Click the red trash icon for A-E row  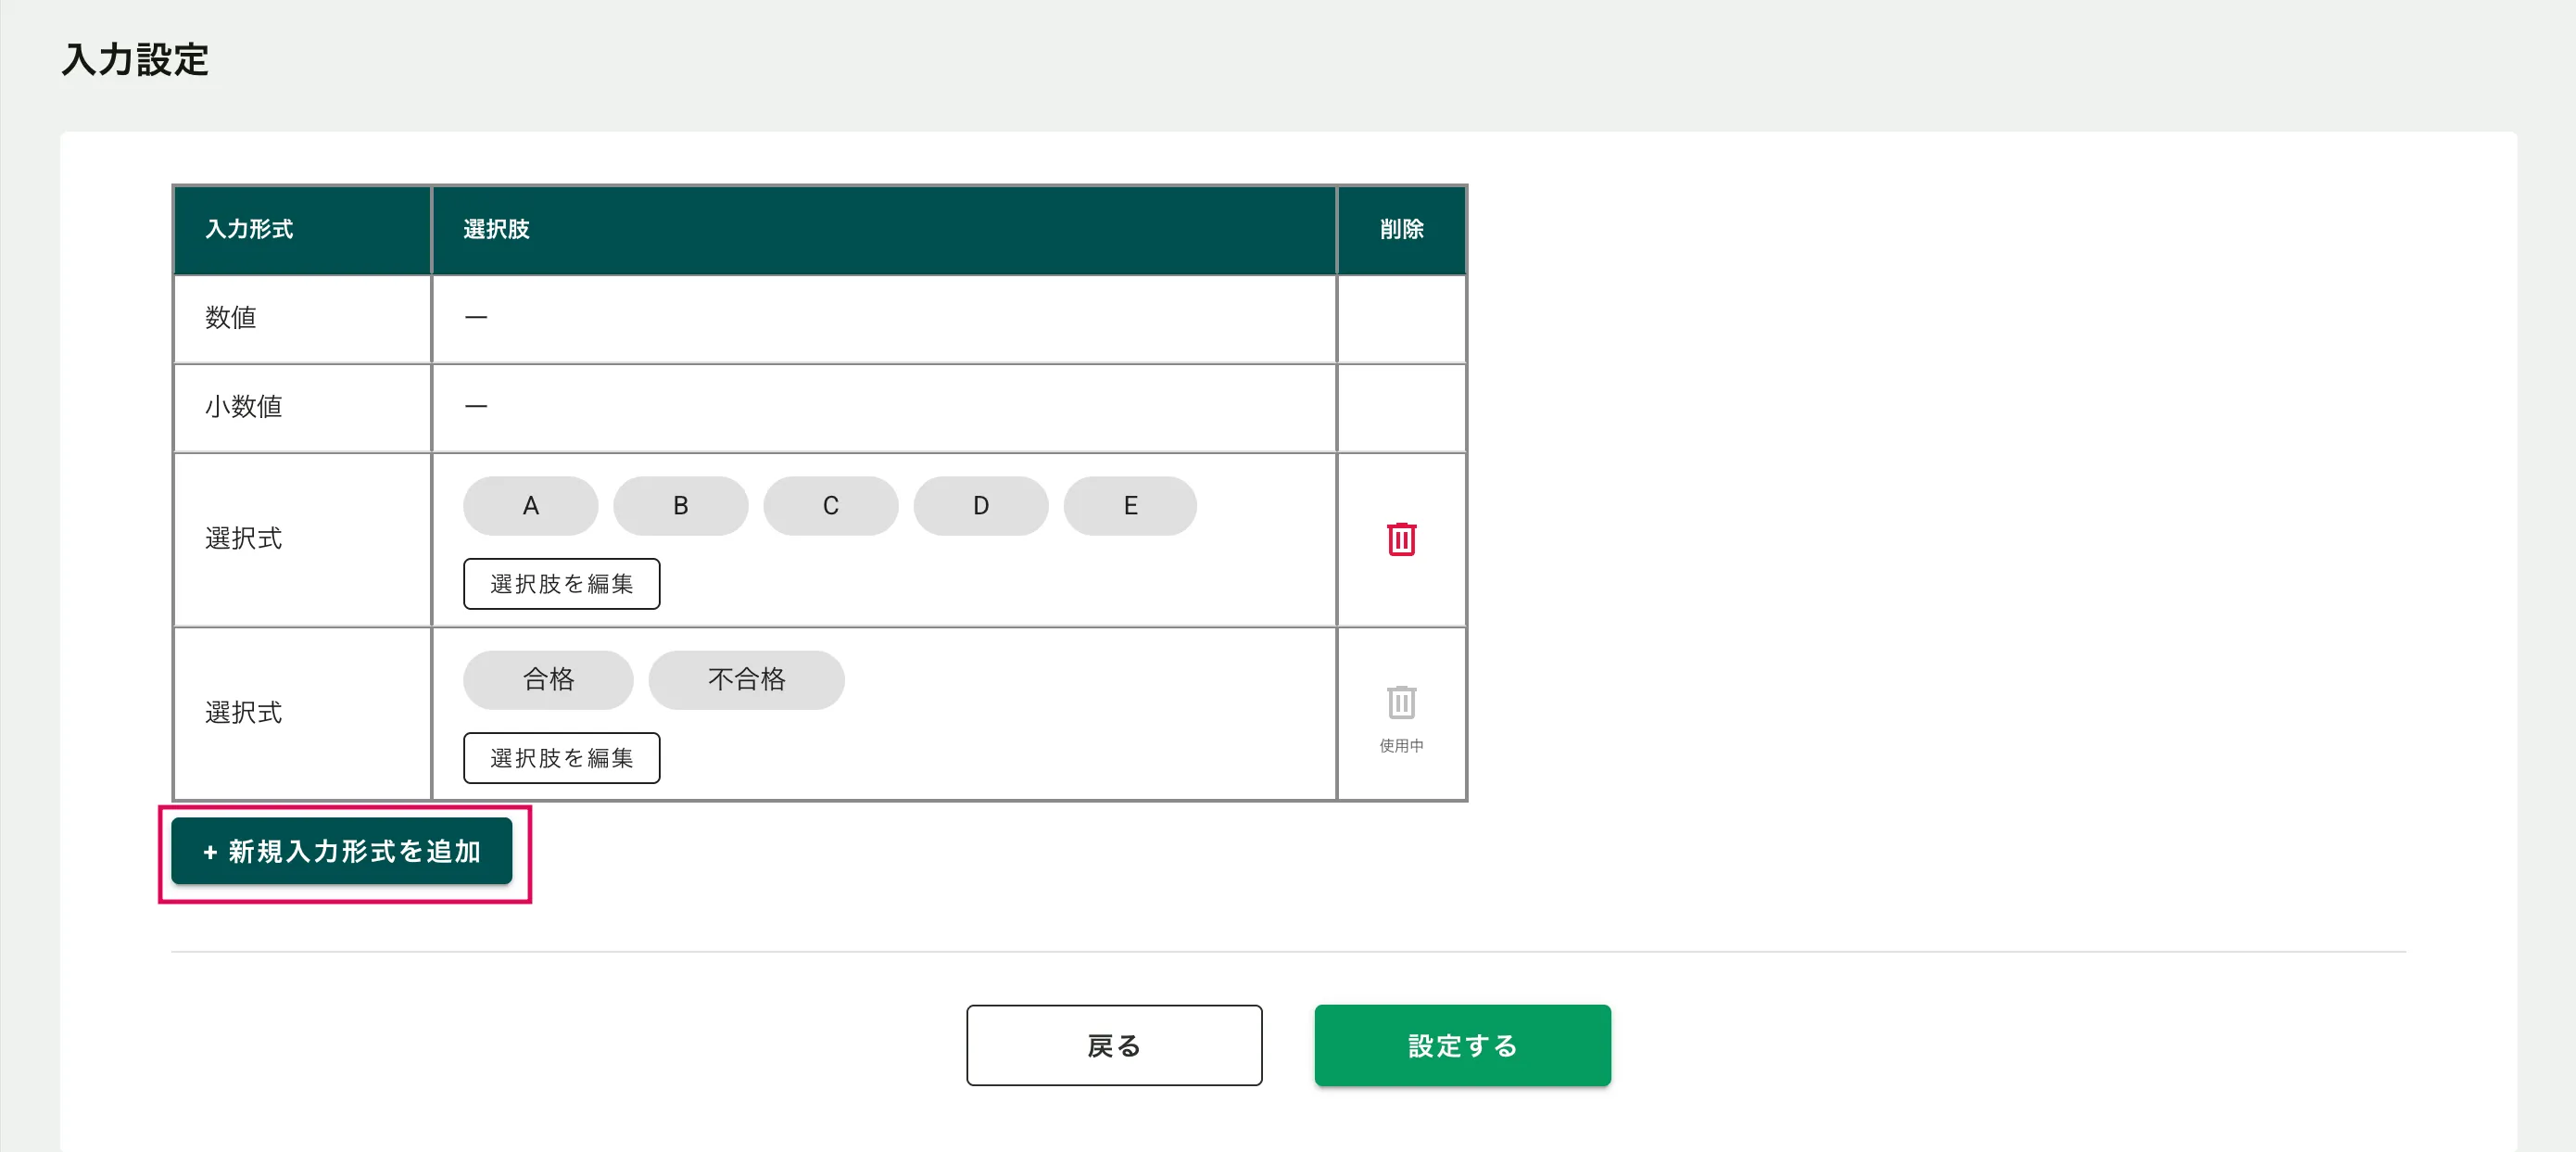click(x=1401, y=539)
